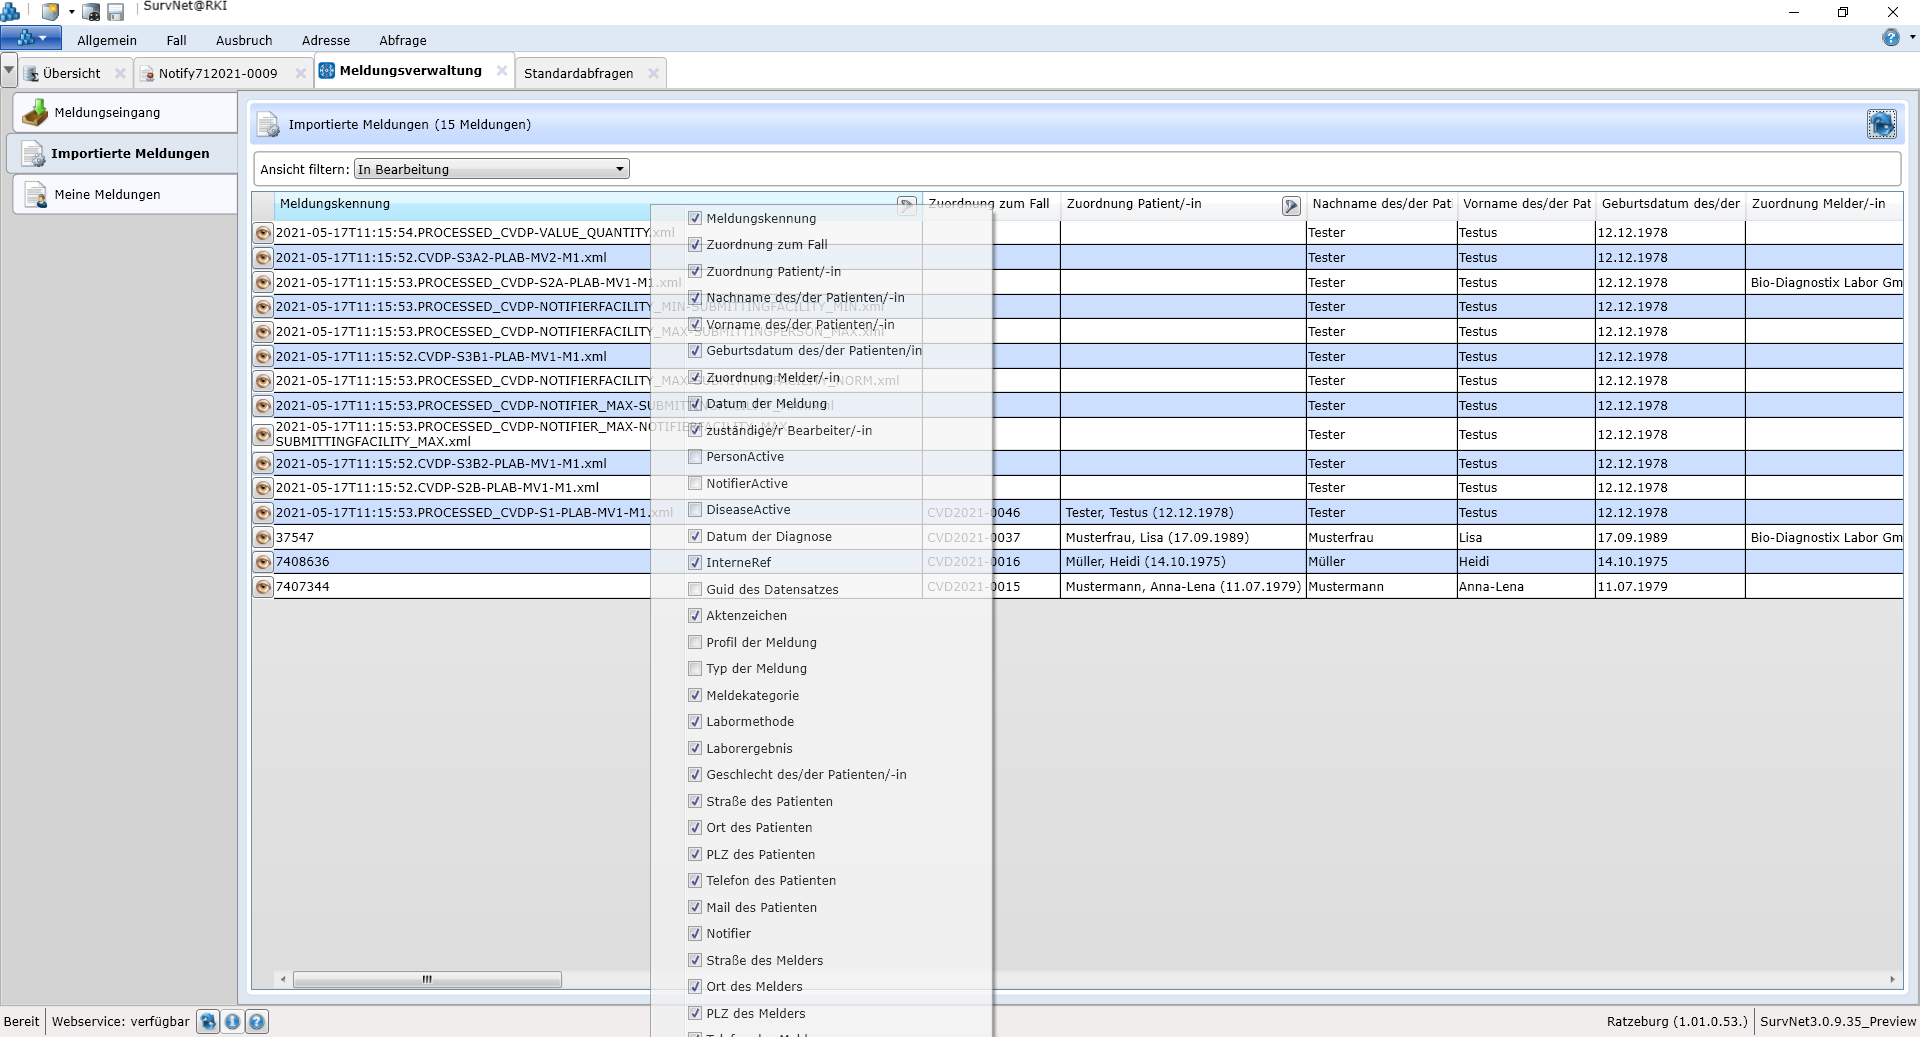
Task: Click the refresh globe icon at top right
Action: point(1881,124)
